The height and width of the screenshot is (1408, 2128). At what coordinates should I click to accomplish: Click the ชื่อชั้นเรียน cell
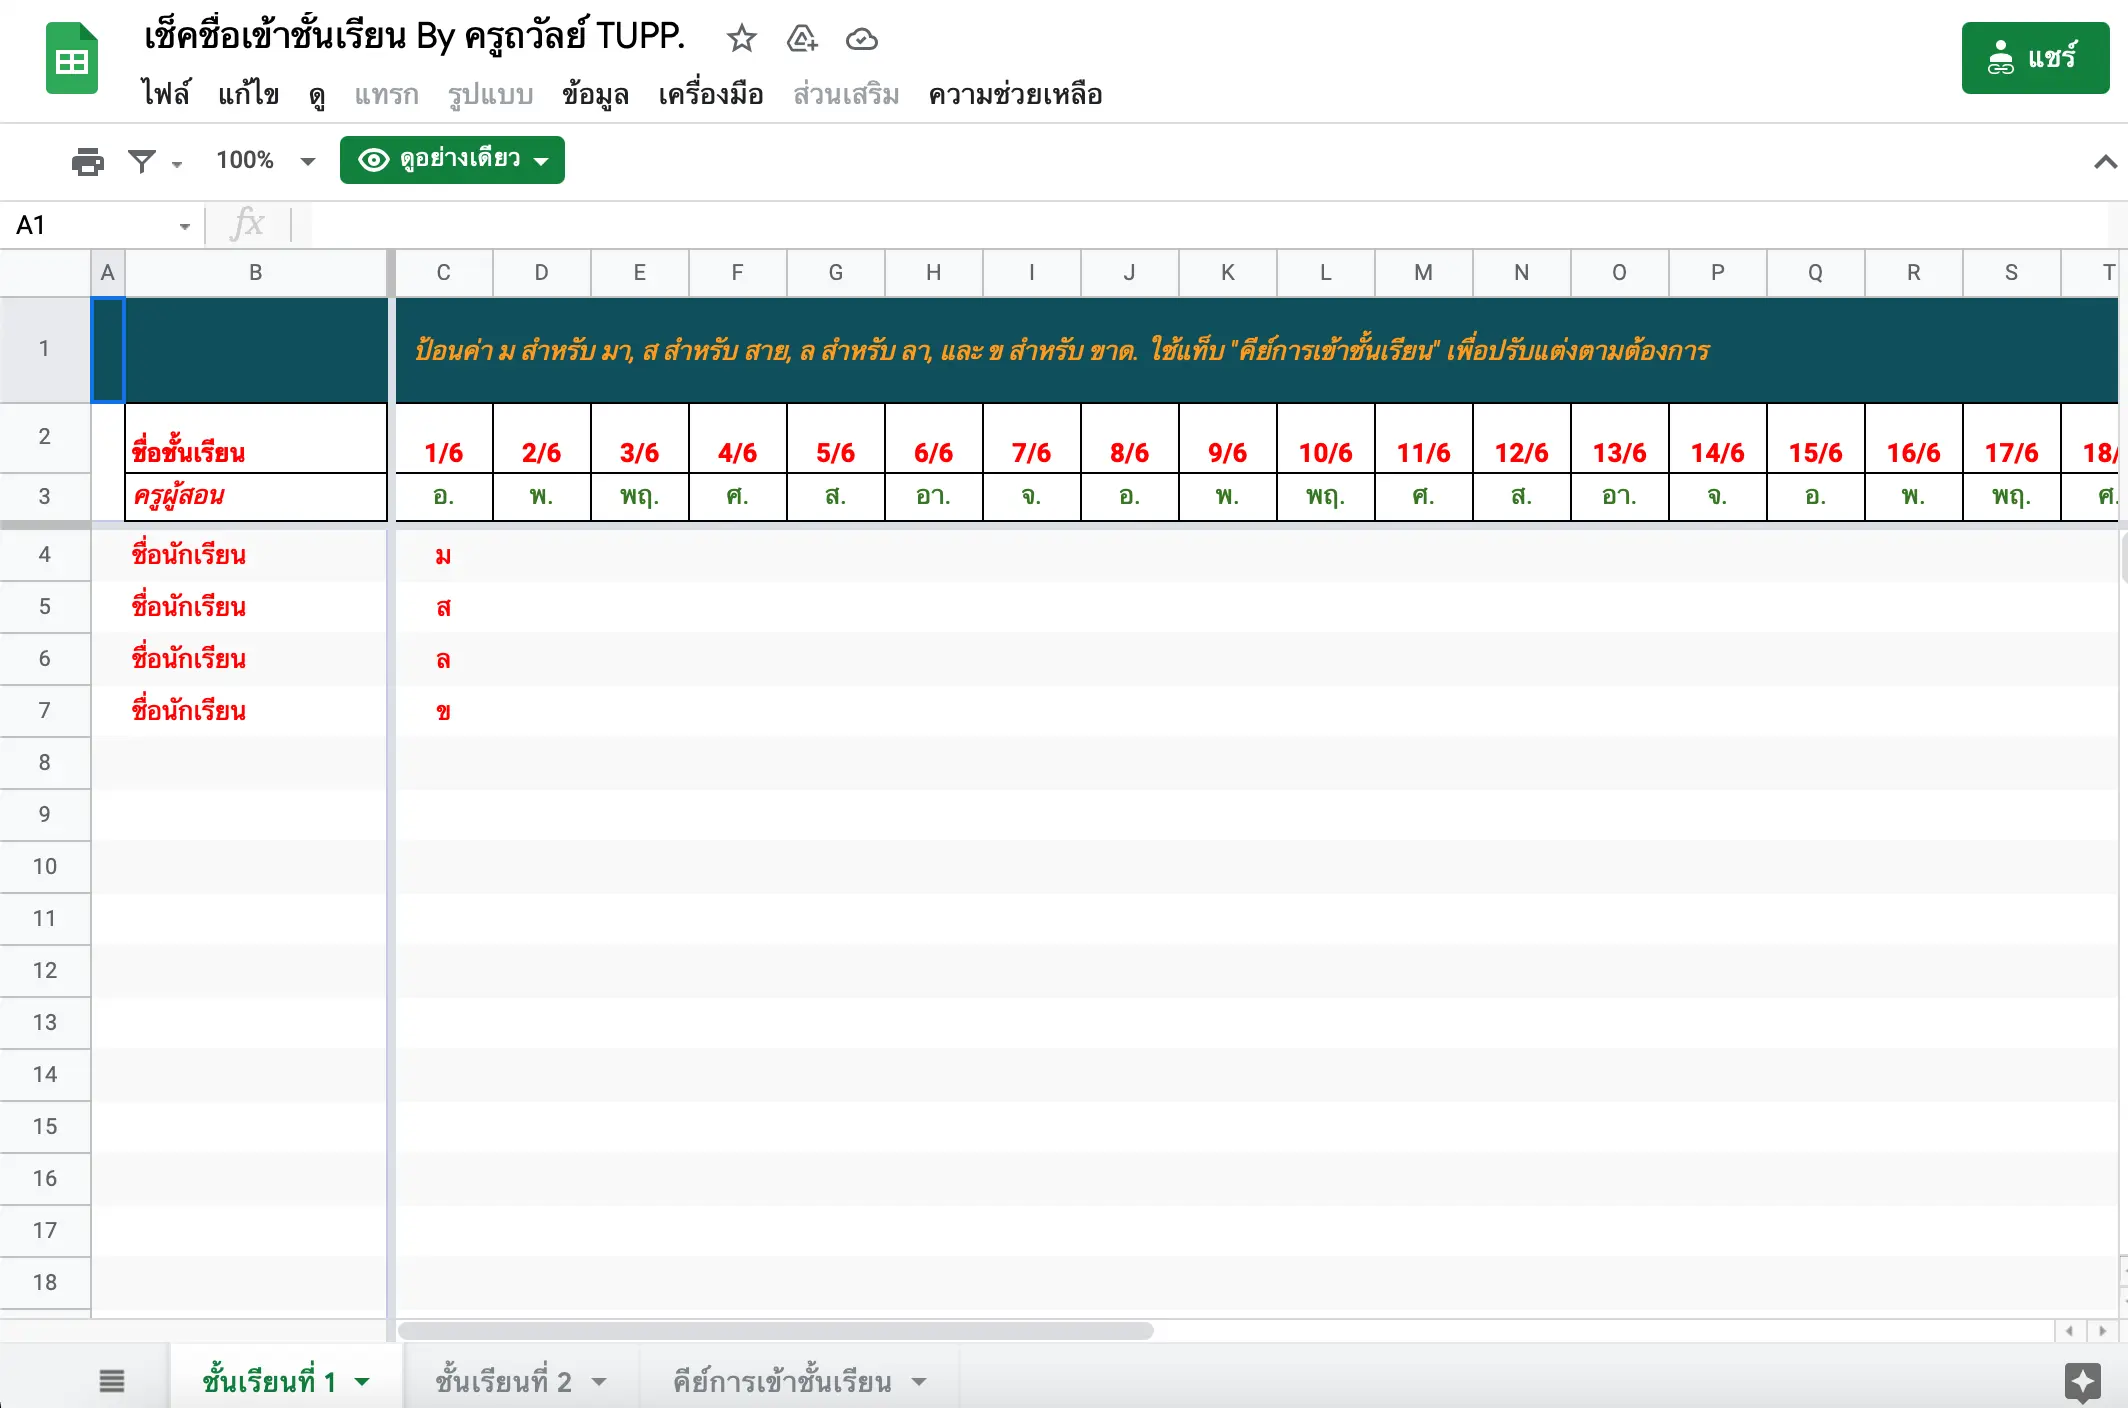point(256,439)
